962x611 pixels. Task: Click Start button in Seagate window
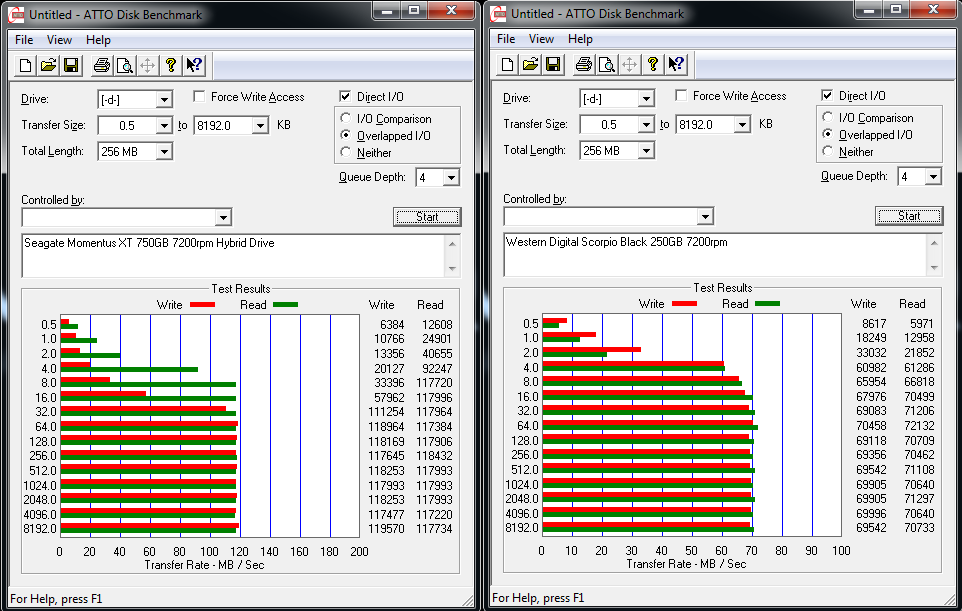point(427,217)
